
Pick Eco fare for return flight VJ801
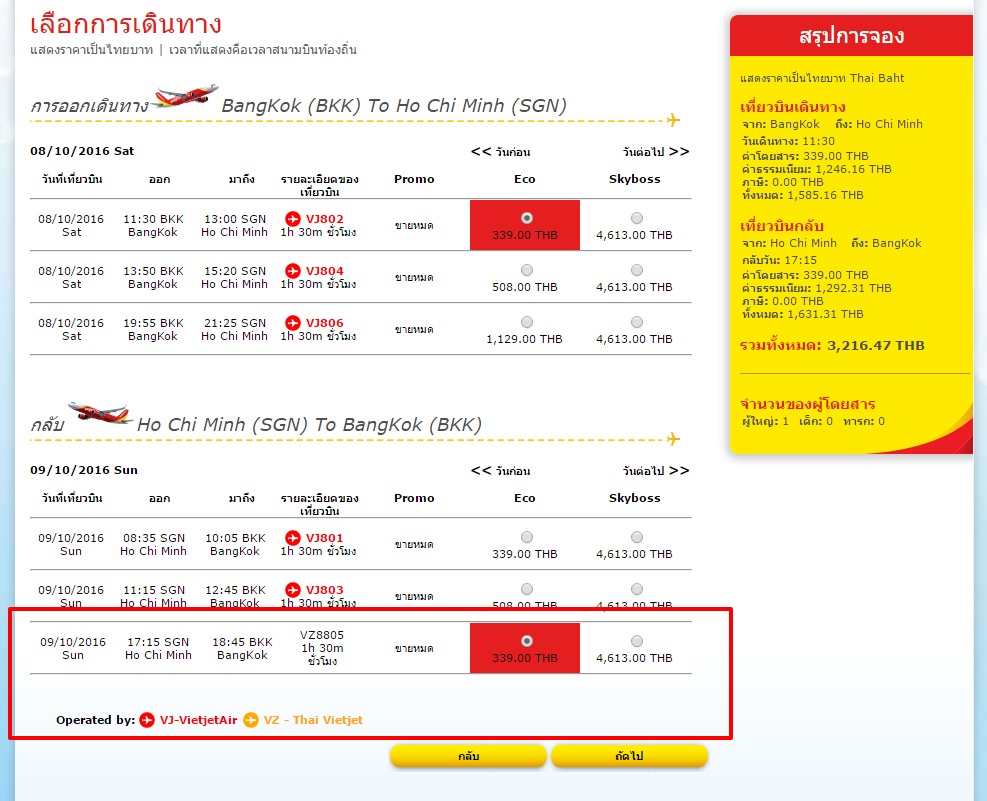click(x=527, y=537)
